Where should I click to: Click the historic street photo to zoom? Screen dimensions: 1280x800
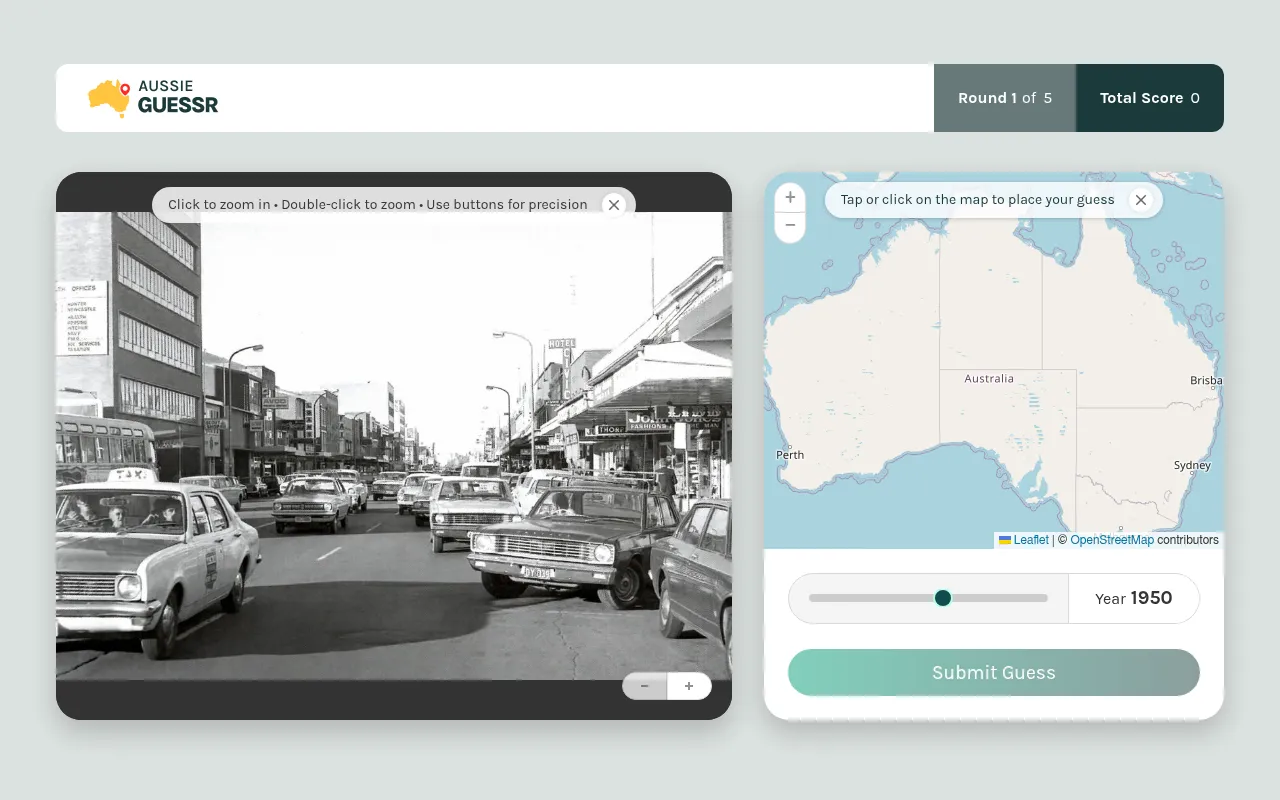coord(394,446)
